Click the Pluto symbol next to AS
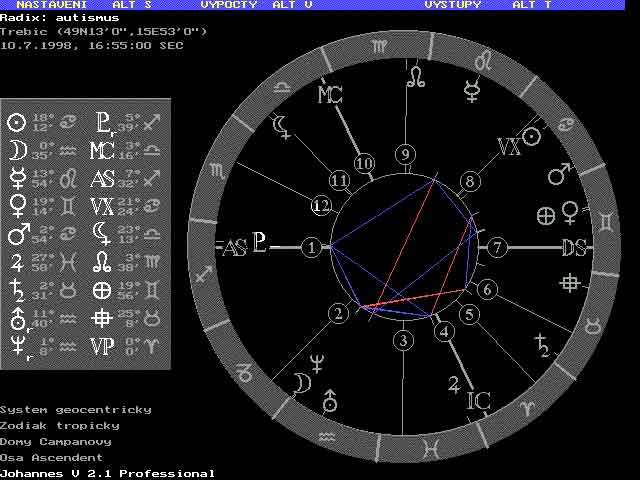 click(x=260, y=245)
